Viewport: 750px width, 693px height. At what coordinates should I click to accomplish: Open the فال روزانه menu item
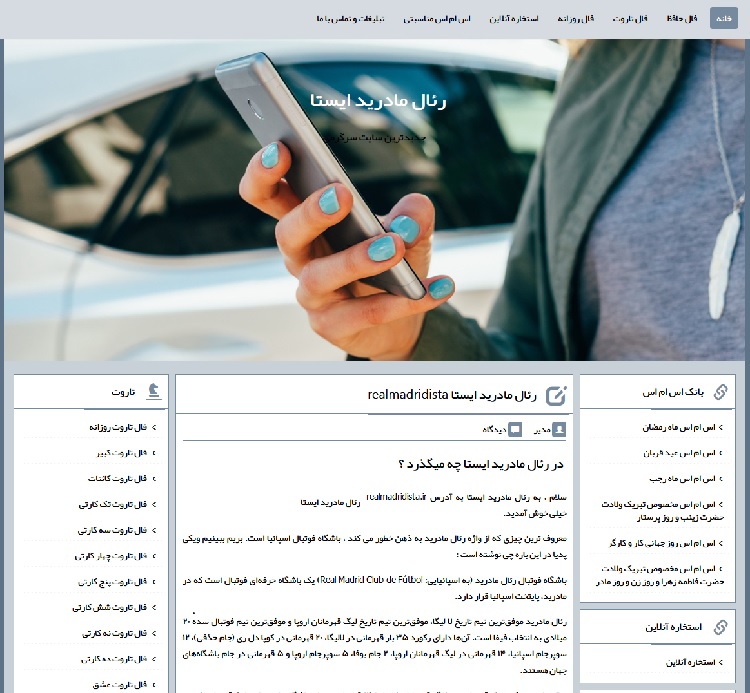coord(575,18)
